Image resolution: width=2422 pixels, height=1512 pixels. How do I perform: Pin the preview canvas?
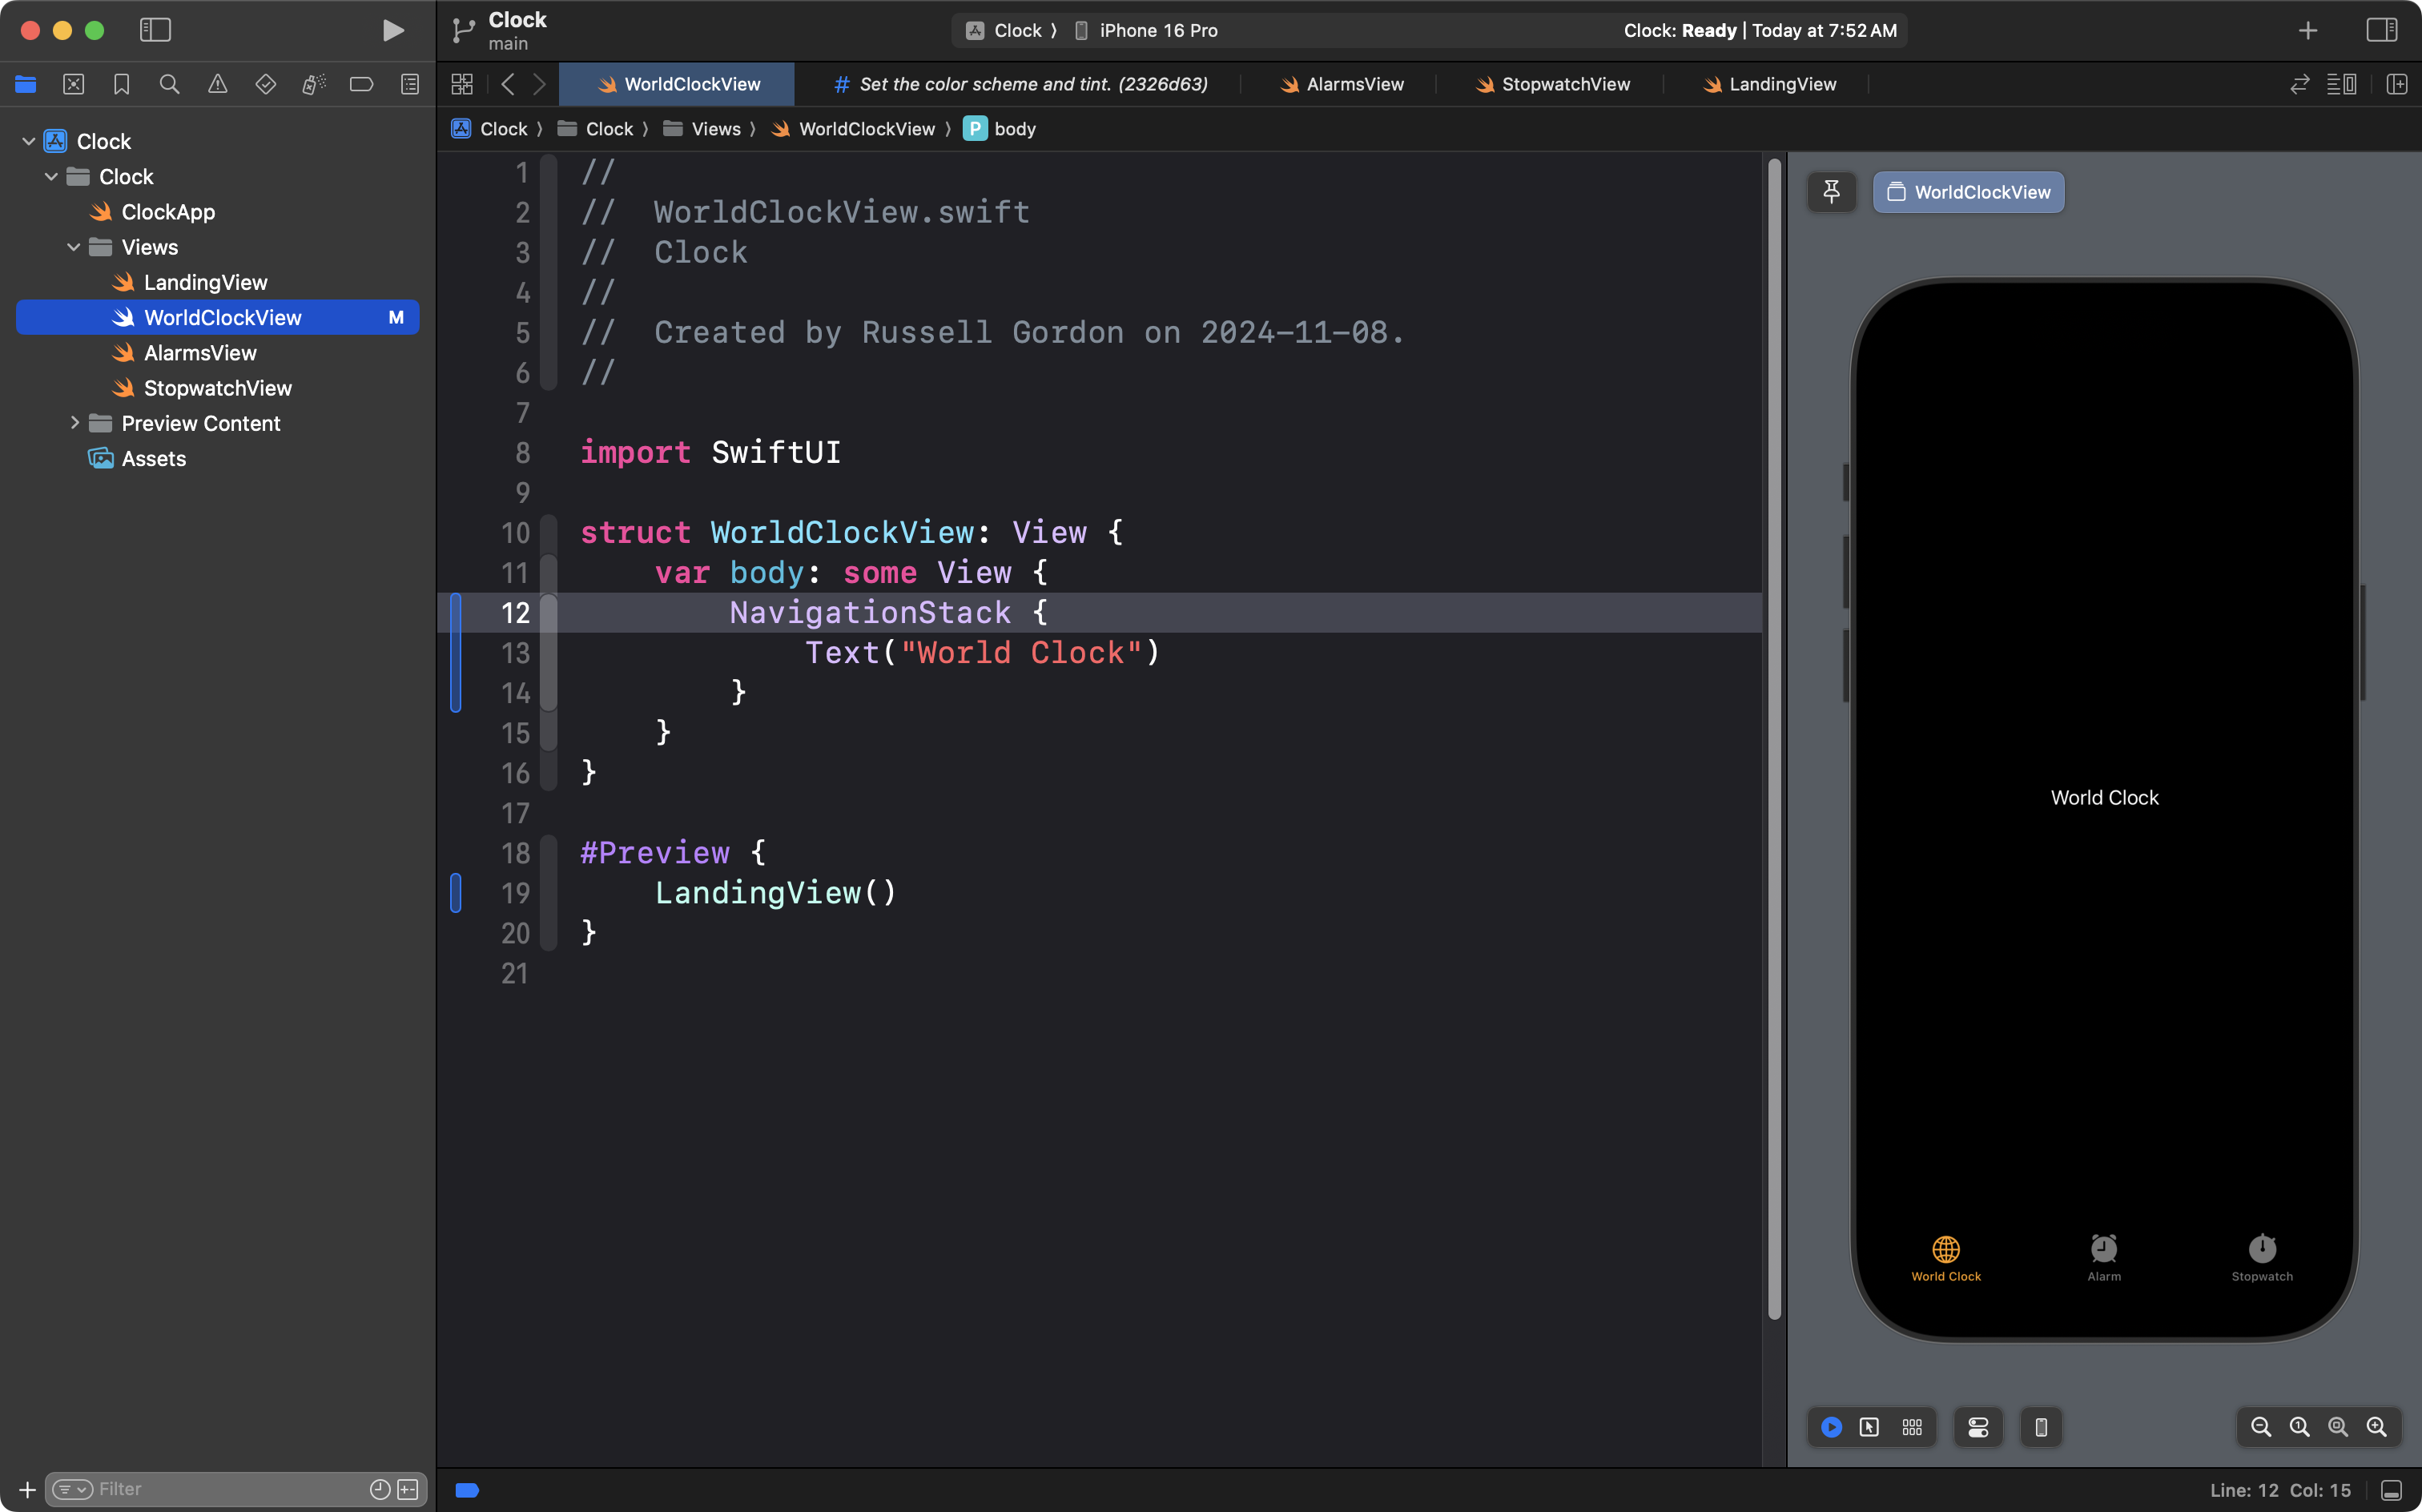(x=1831, y=192)
